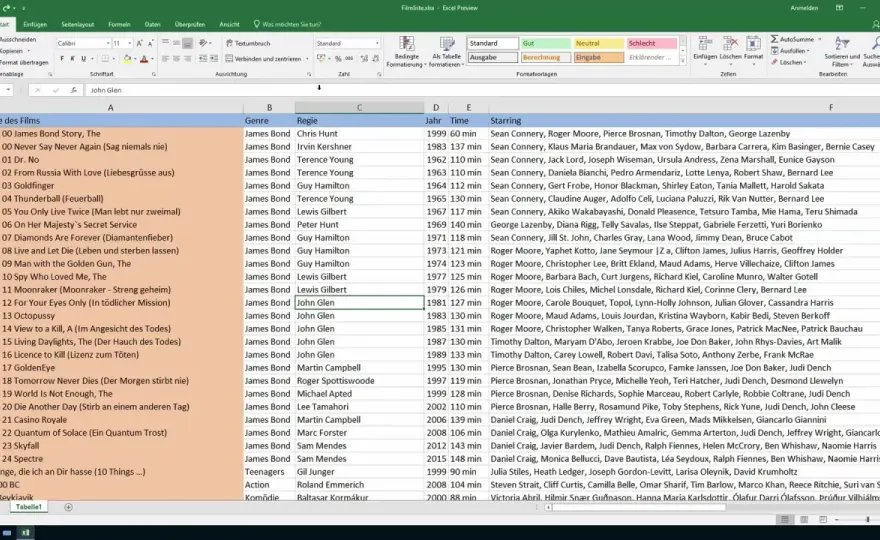Select column C header
Screen dimensions: 880x540
click(359, 107)
